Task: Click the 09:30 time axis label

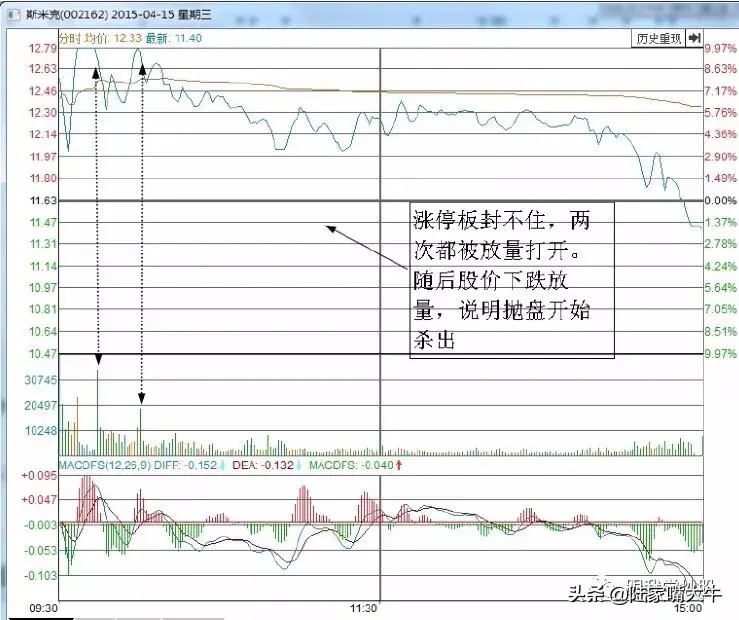Action: coord(43,608)
